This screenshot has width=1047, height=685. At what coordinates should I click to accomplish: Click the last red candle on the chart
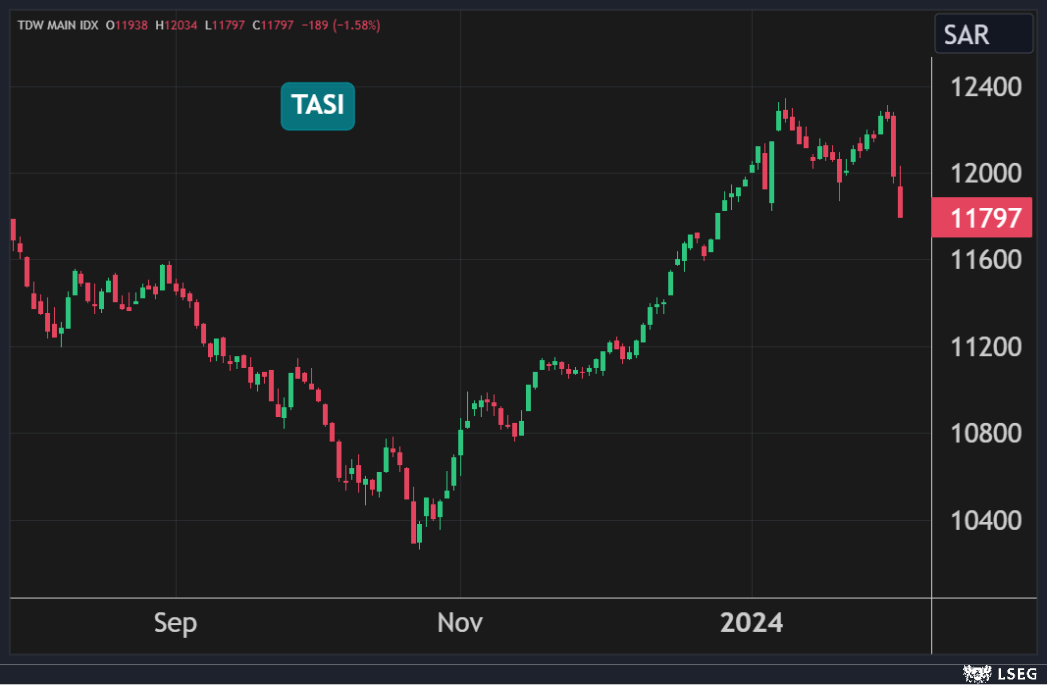(901, 201)
